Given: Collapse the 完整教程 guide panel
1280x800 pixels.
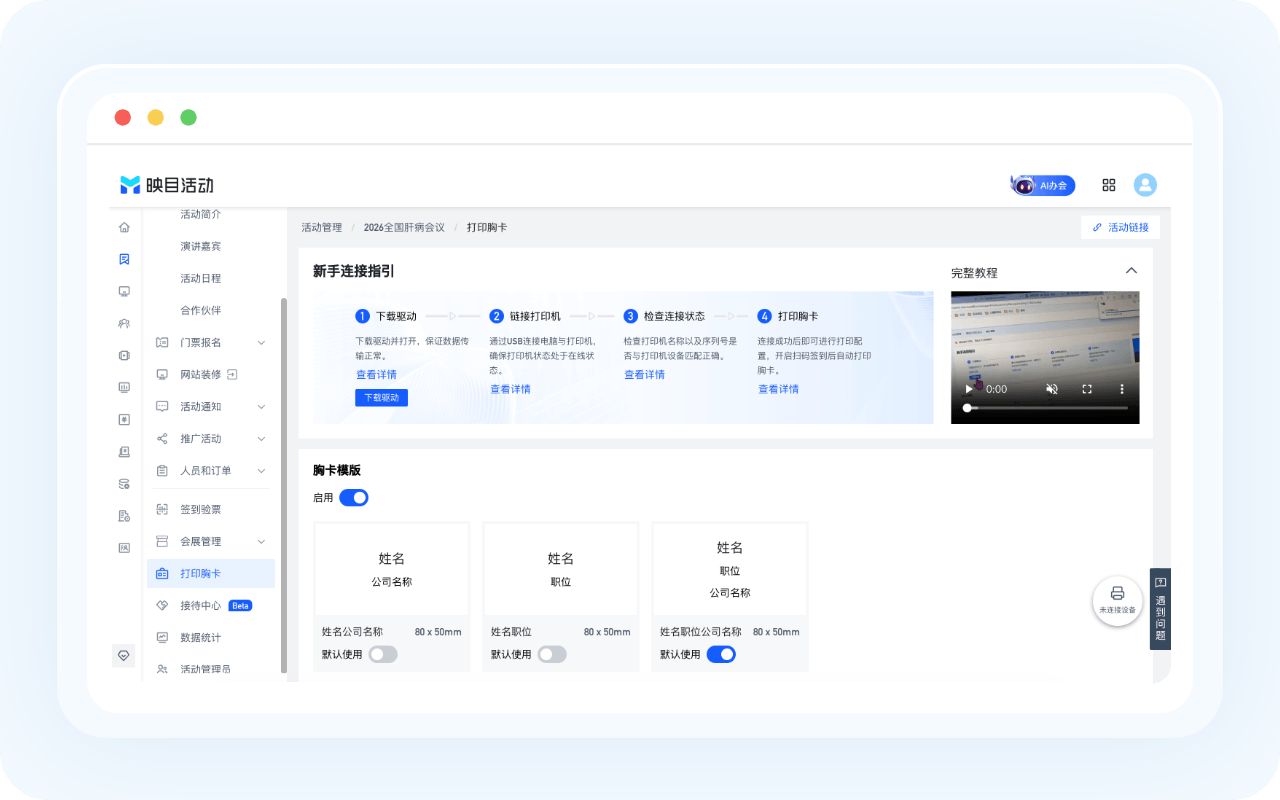Looking at the screenshot, I should click(x=1131, y=271).
